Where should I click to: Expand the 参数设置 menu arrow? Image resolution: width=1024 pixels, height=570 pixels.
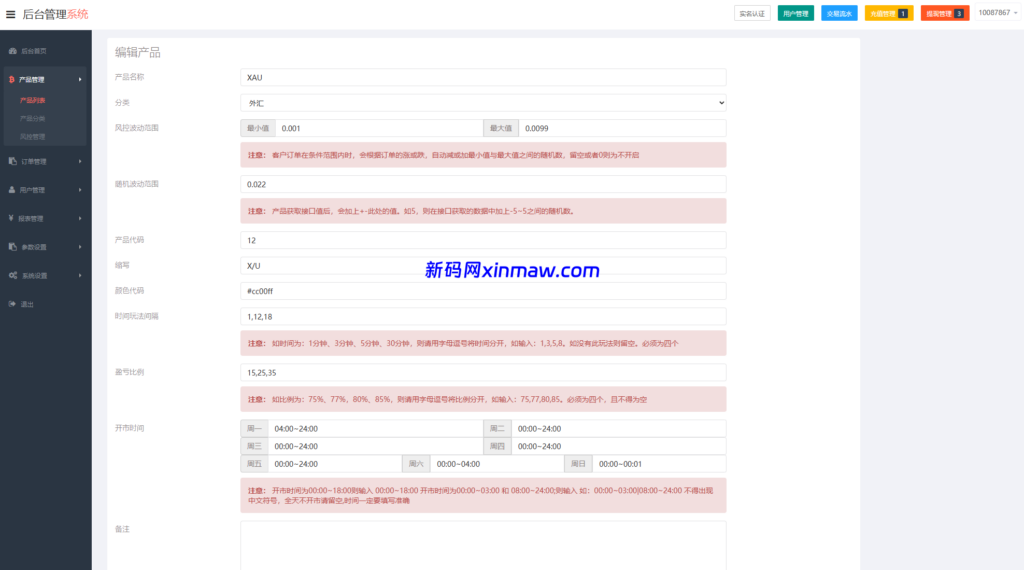pos(80,247)
